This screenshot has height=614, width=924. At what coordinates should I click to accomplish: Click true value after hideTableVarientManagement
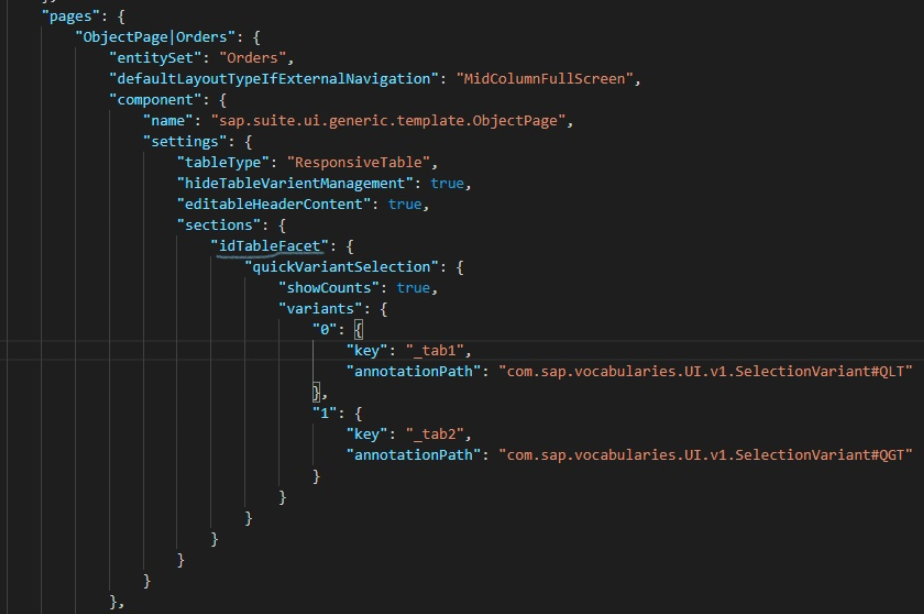(x=447, y=183)
